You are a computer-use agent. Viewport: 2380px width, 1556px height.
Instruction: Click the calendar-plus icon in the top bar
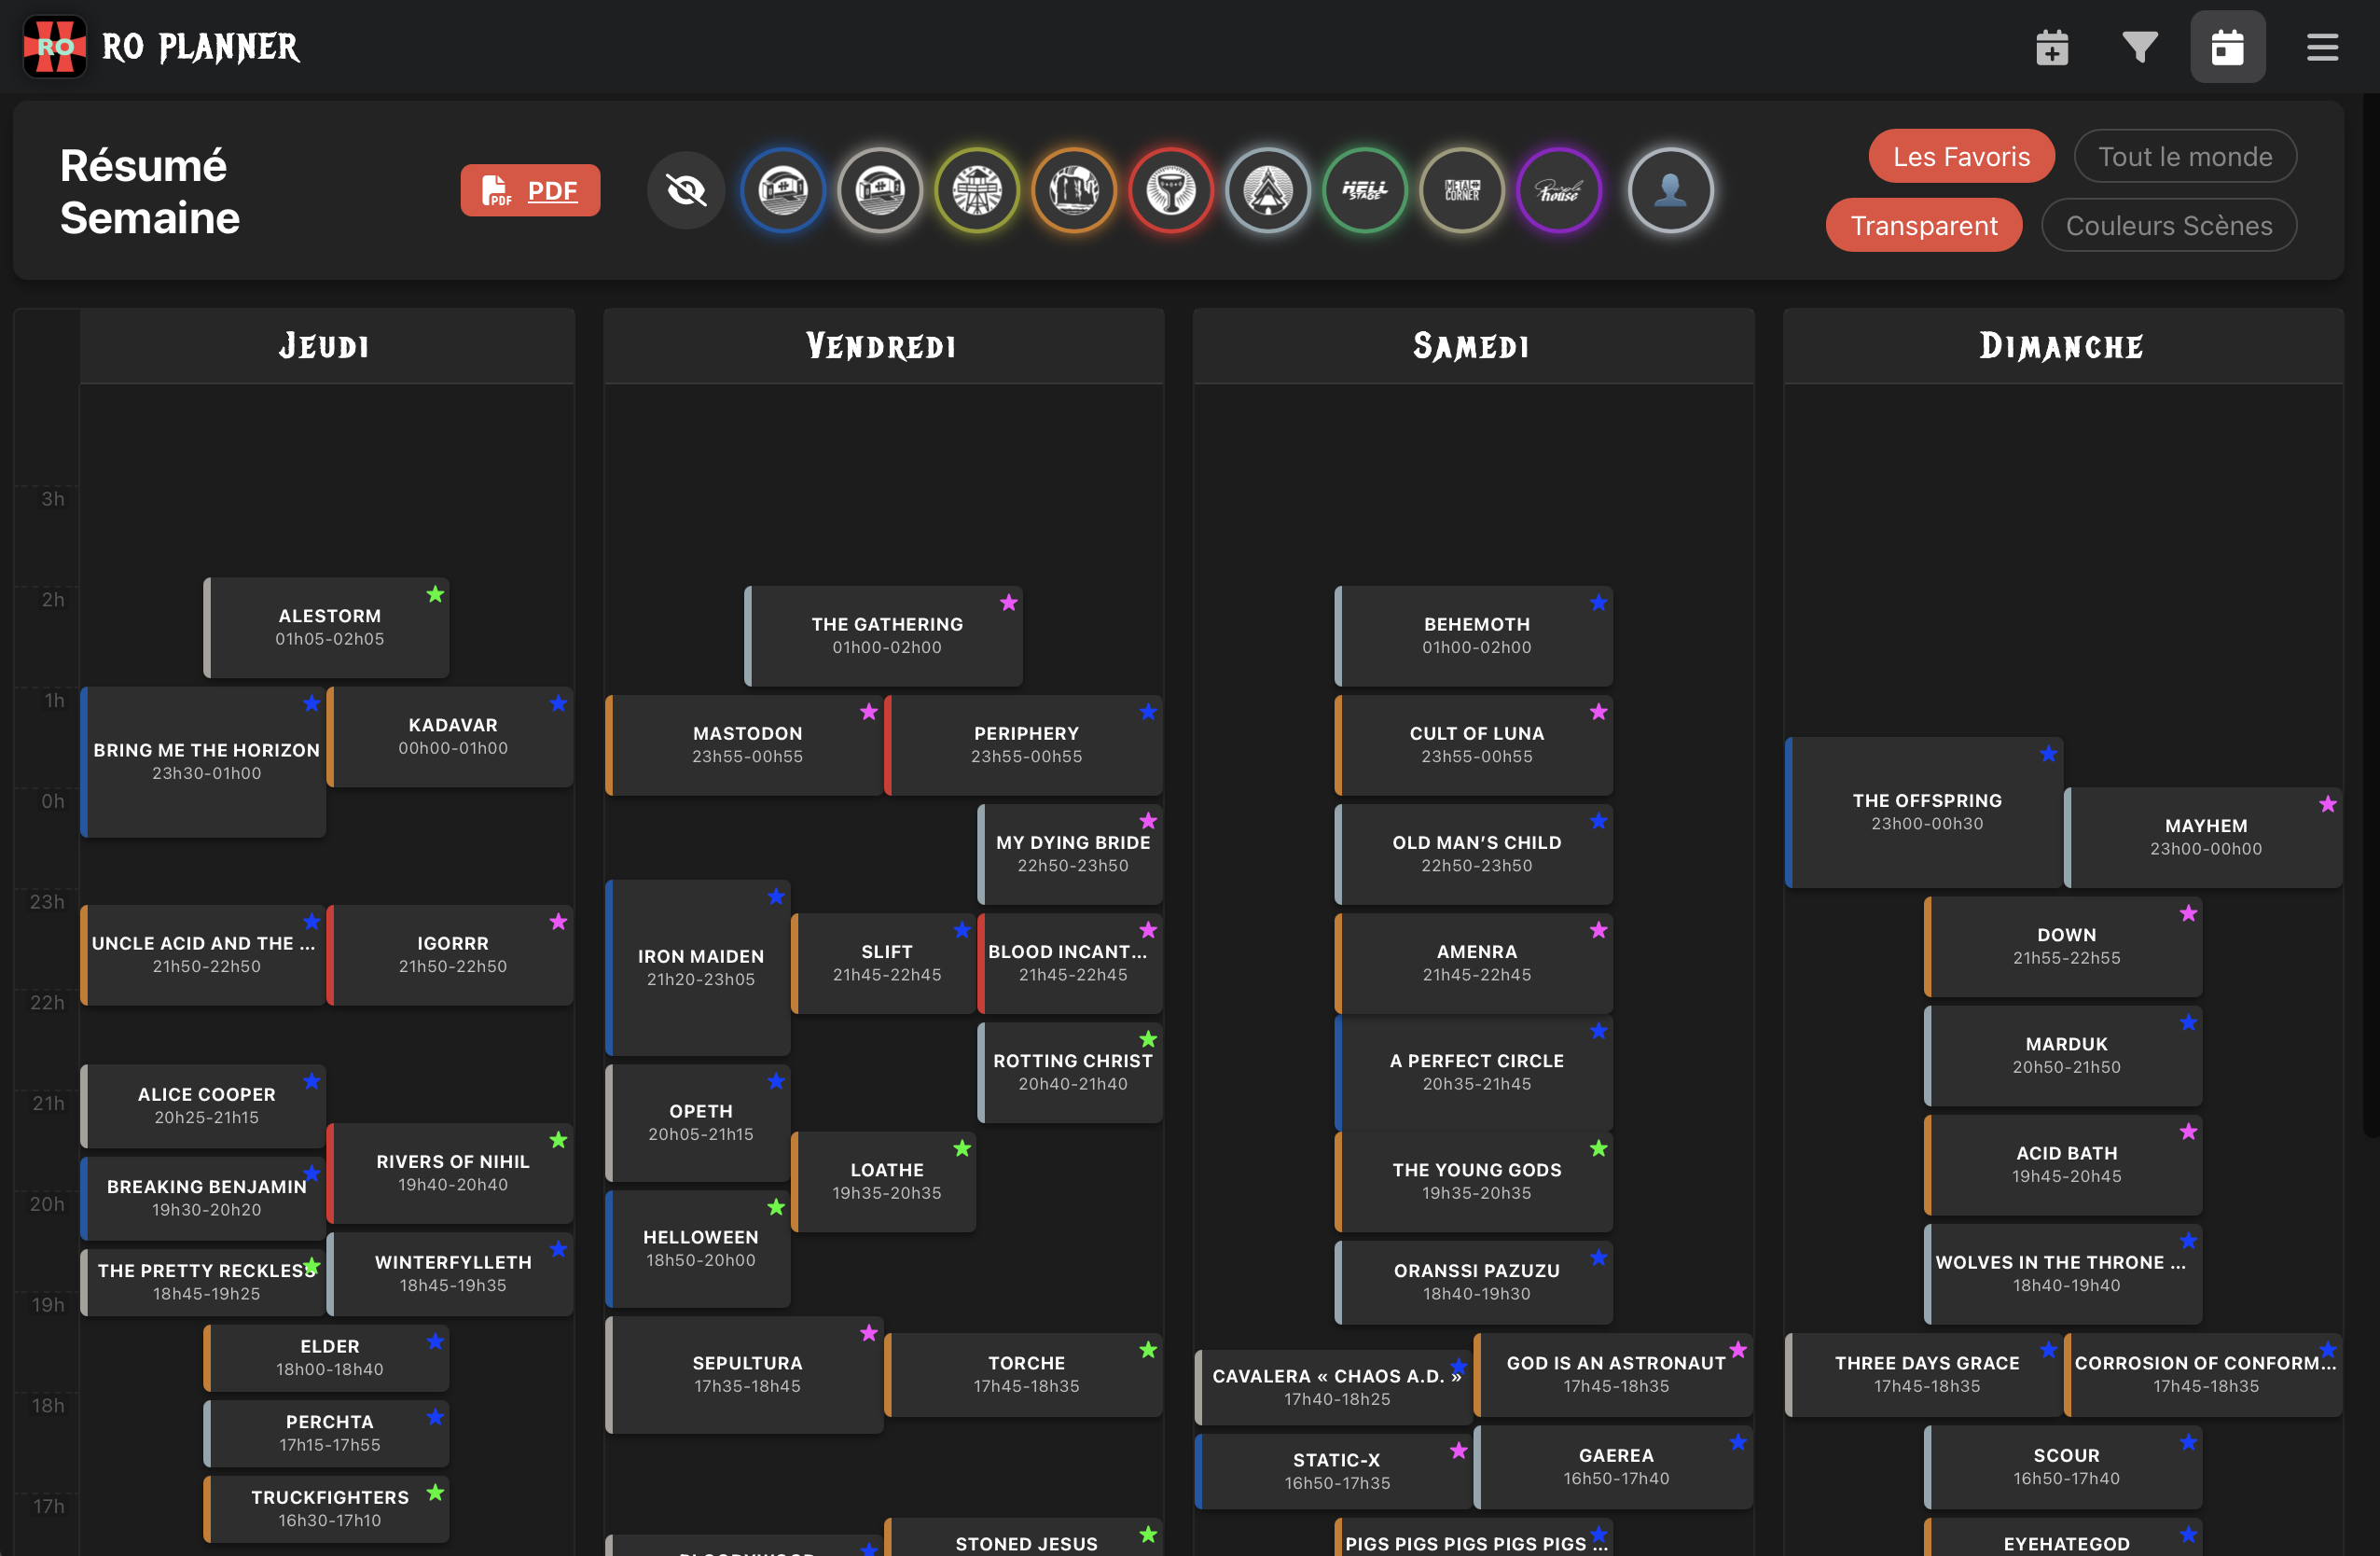2051,47
